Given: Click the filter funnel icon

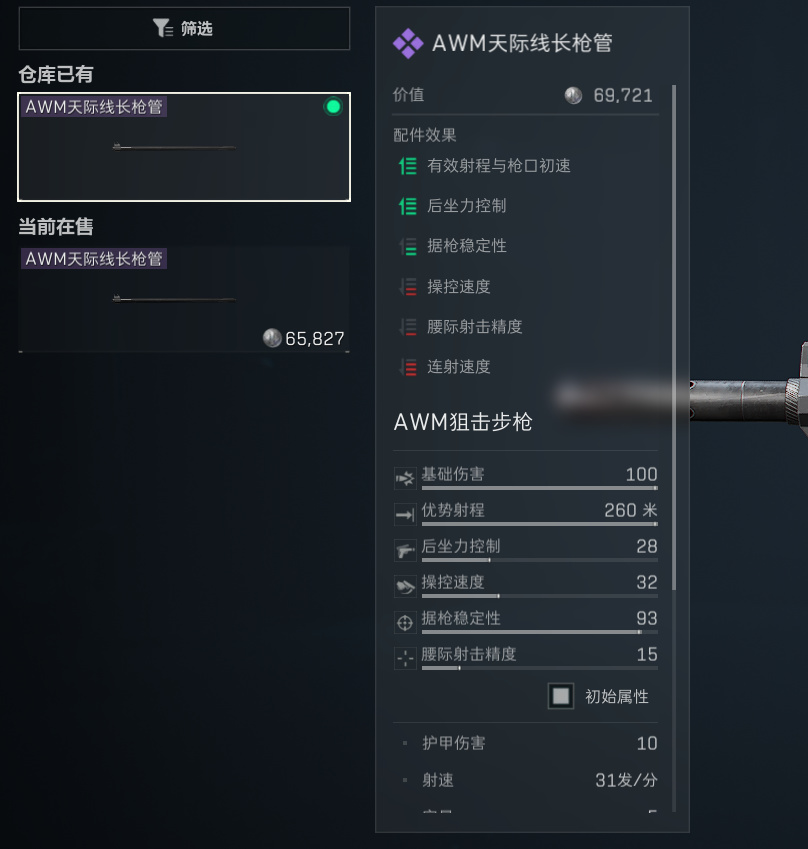Looking at the screenshot, I should [162, 28].
